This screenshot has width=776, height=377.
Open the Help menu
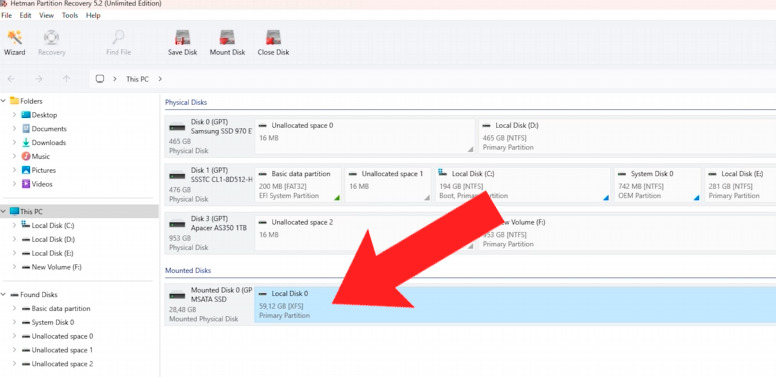pyautogui.click(x=93, y=15)
